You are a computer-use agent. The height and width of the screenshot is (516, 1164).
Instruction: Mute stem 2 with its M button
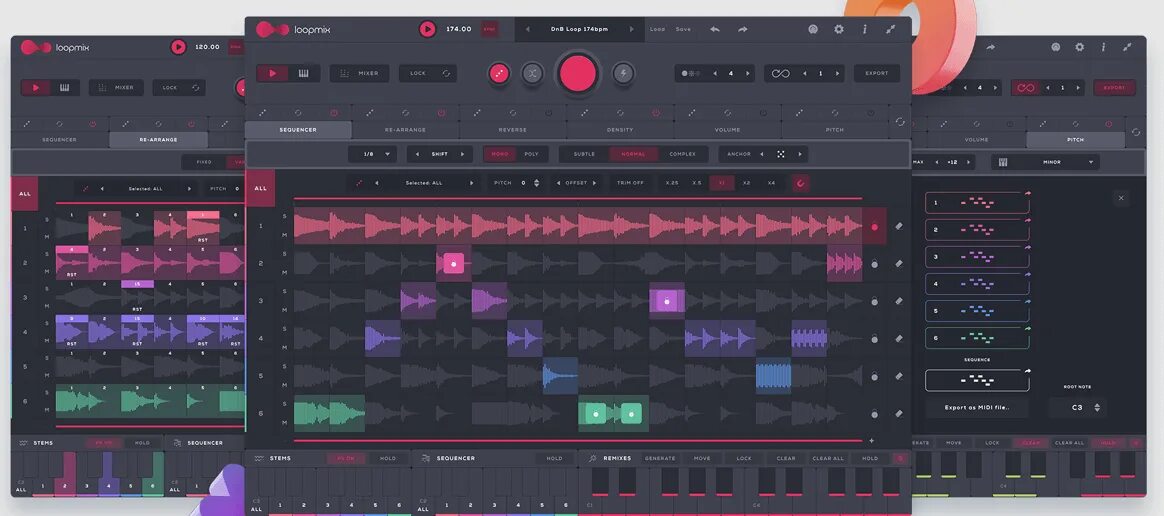[x=284, y=272]
